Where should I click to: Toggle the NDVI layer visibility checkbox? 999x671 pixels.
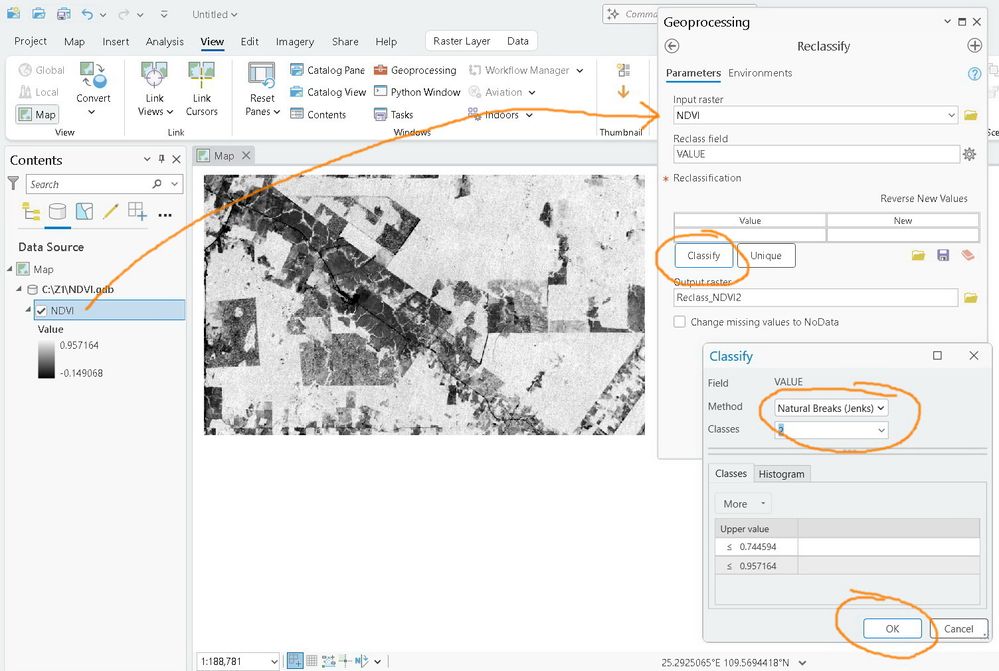coord(41,311)
